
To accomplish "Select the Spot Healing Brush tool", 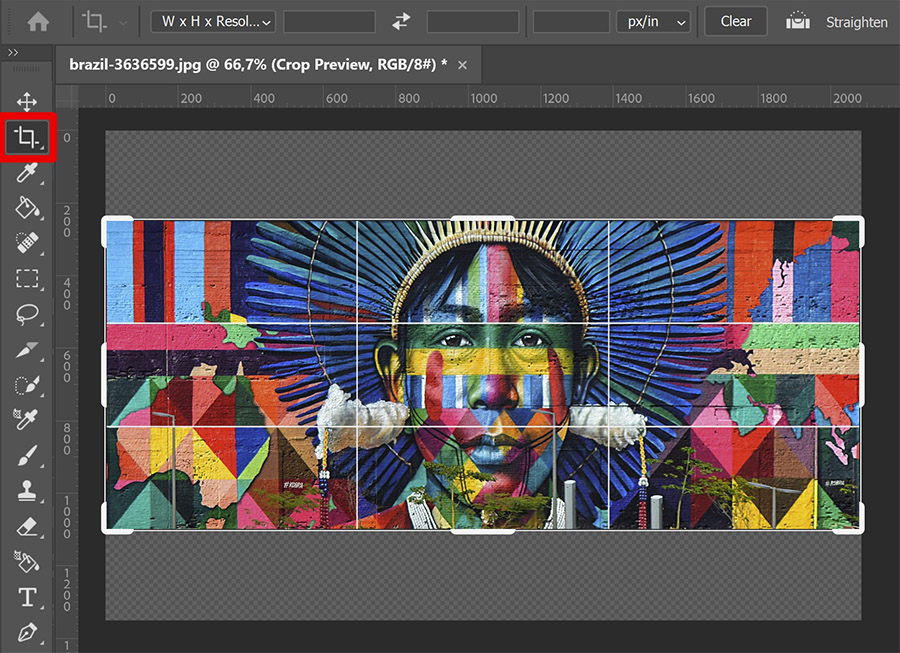I will click(x=28, y=243).
